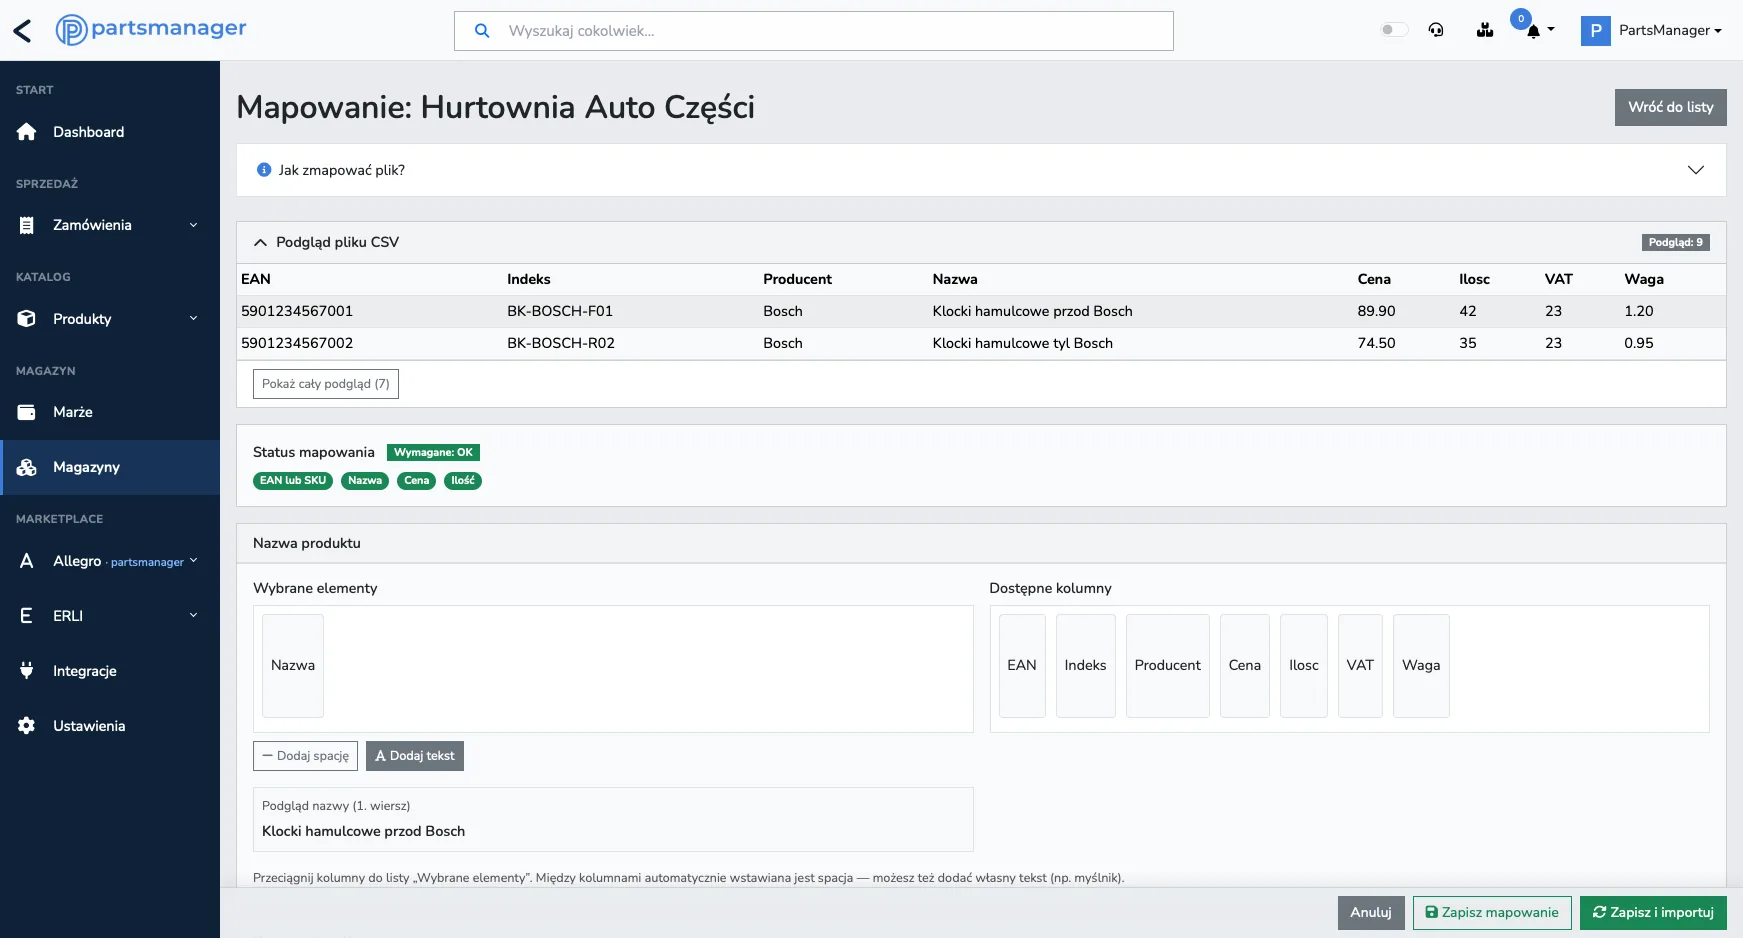Select the Ilosc available column chip

click(x=1304, y=666)
